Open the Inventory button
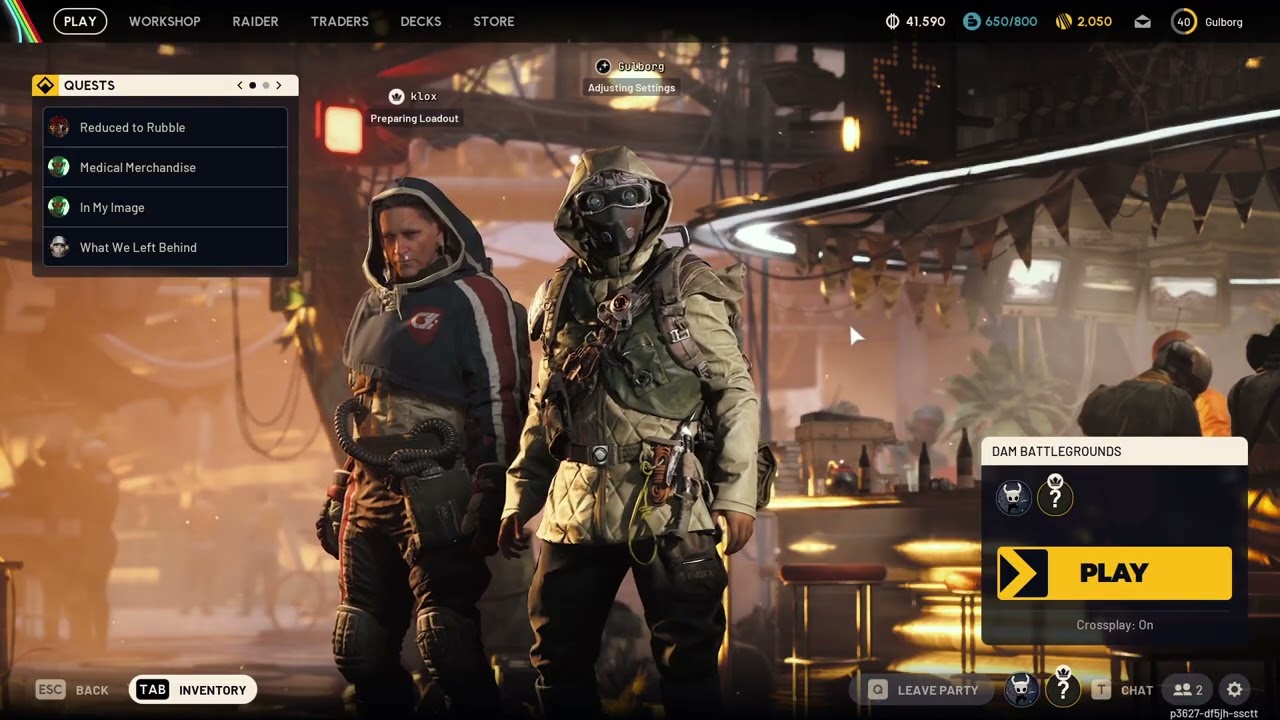This screenshot has width=1280, height=720. (x=193, y=689)
